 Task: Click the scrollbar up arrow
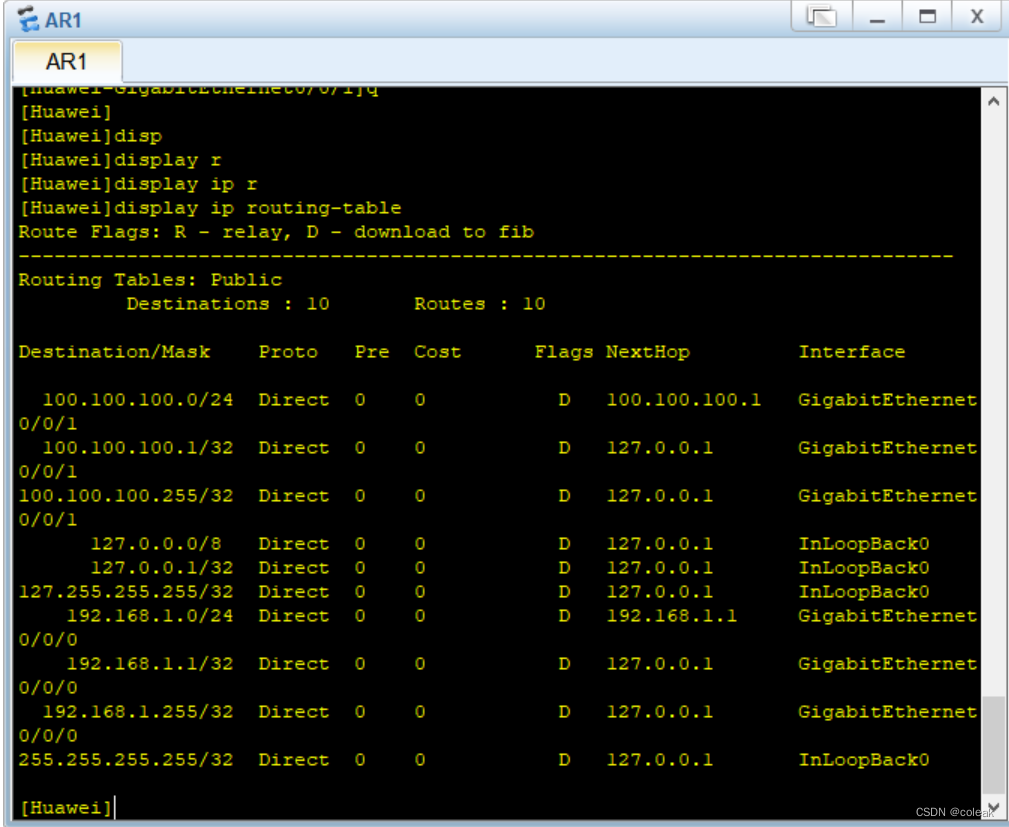(x=994, y=101)
